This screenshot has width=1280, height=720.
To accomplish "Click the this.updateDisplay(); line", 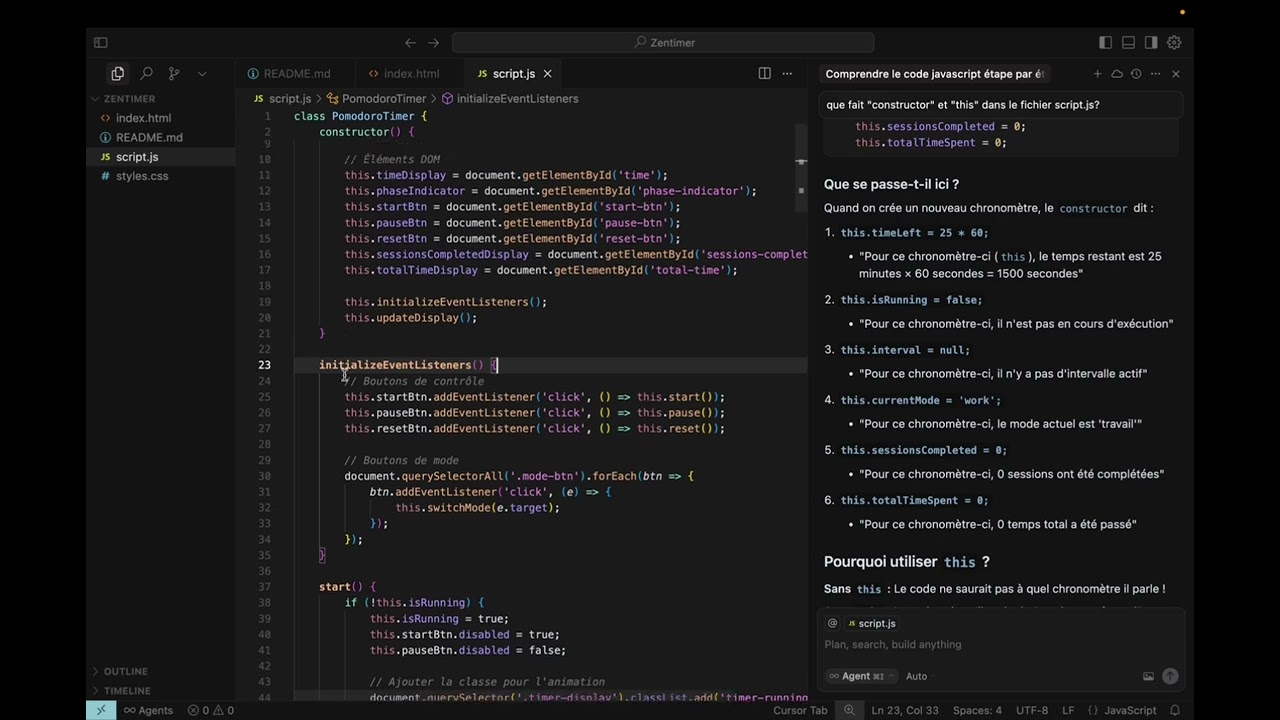I will [411, 318].
